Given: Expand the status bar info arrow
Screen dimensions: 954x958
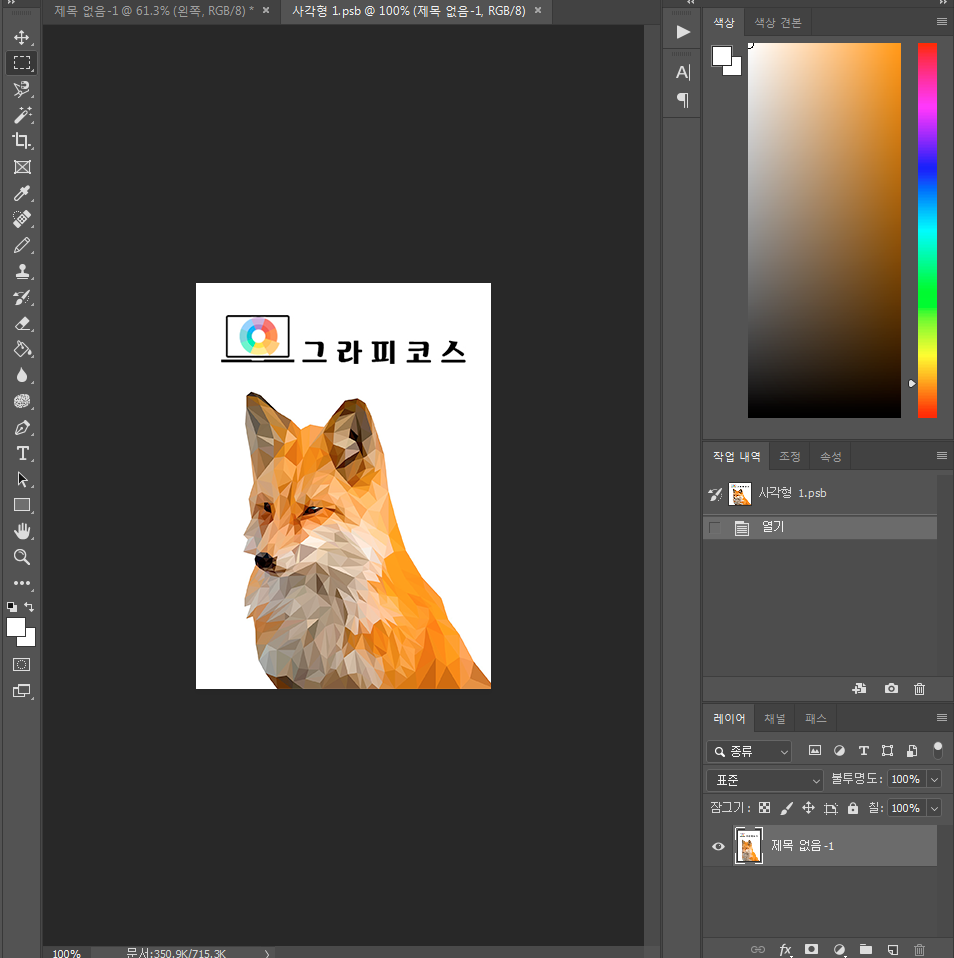Looking at the screenshot, I should pos(267,953).
